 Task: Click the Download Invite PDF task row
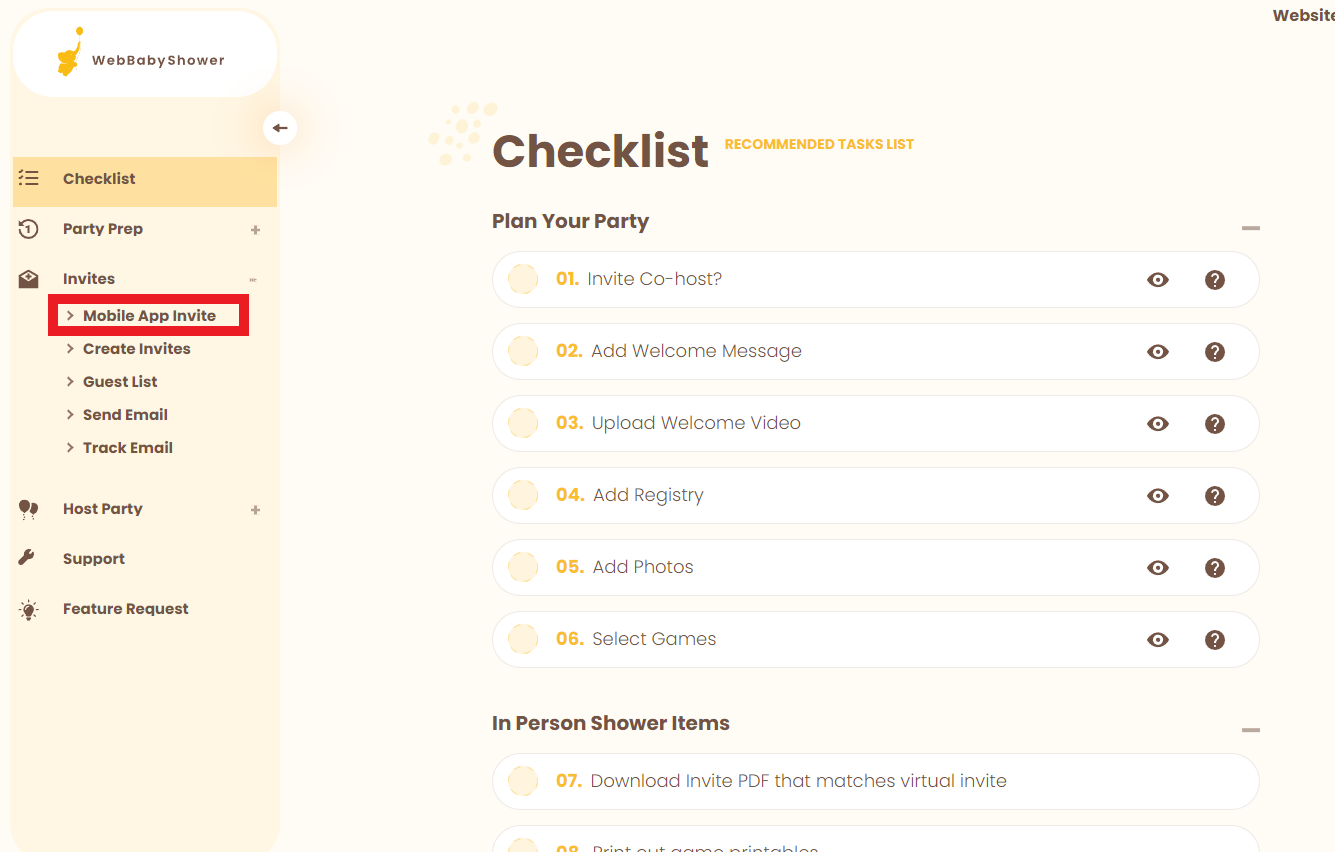798,781
